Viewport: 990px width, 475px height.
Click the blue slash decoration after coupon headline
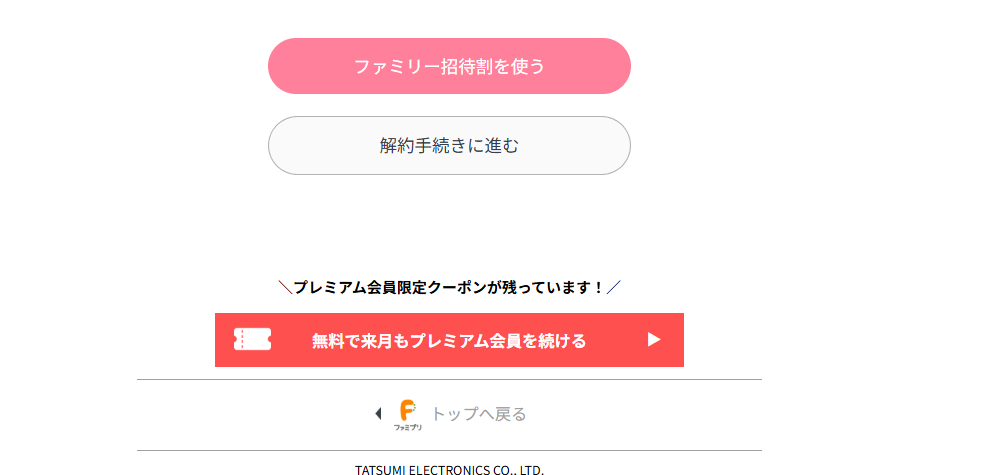[614, 288]
